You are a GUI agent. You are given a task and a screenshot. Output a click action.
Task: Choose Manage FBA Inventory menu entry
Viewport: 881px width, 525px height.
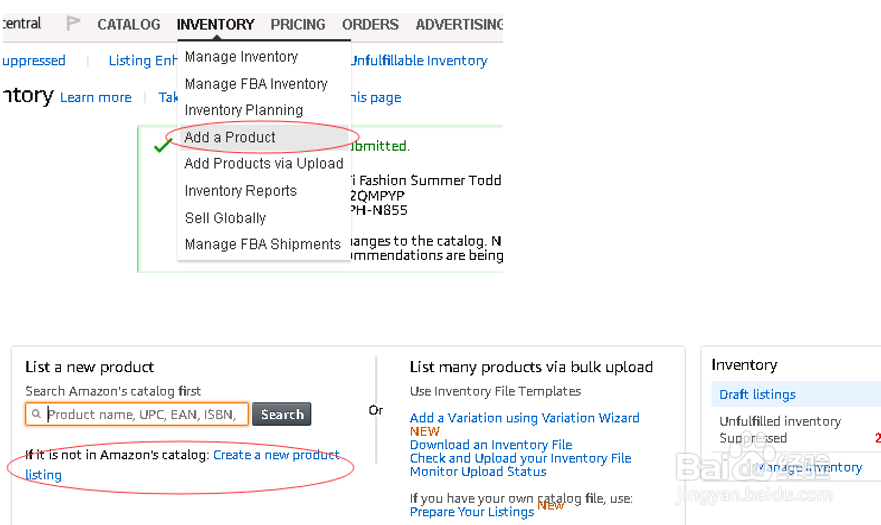[256, 84]
